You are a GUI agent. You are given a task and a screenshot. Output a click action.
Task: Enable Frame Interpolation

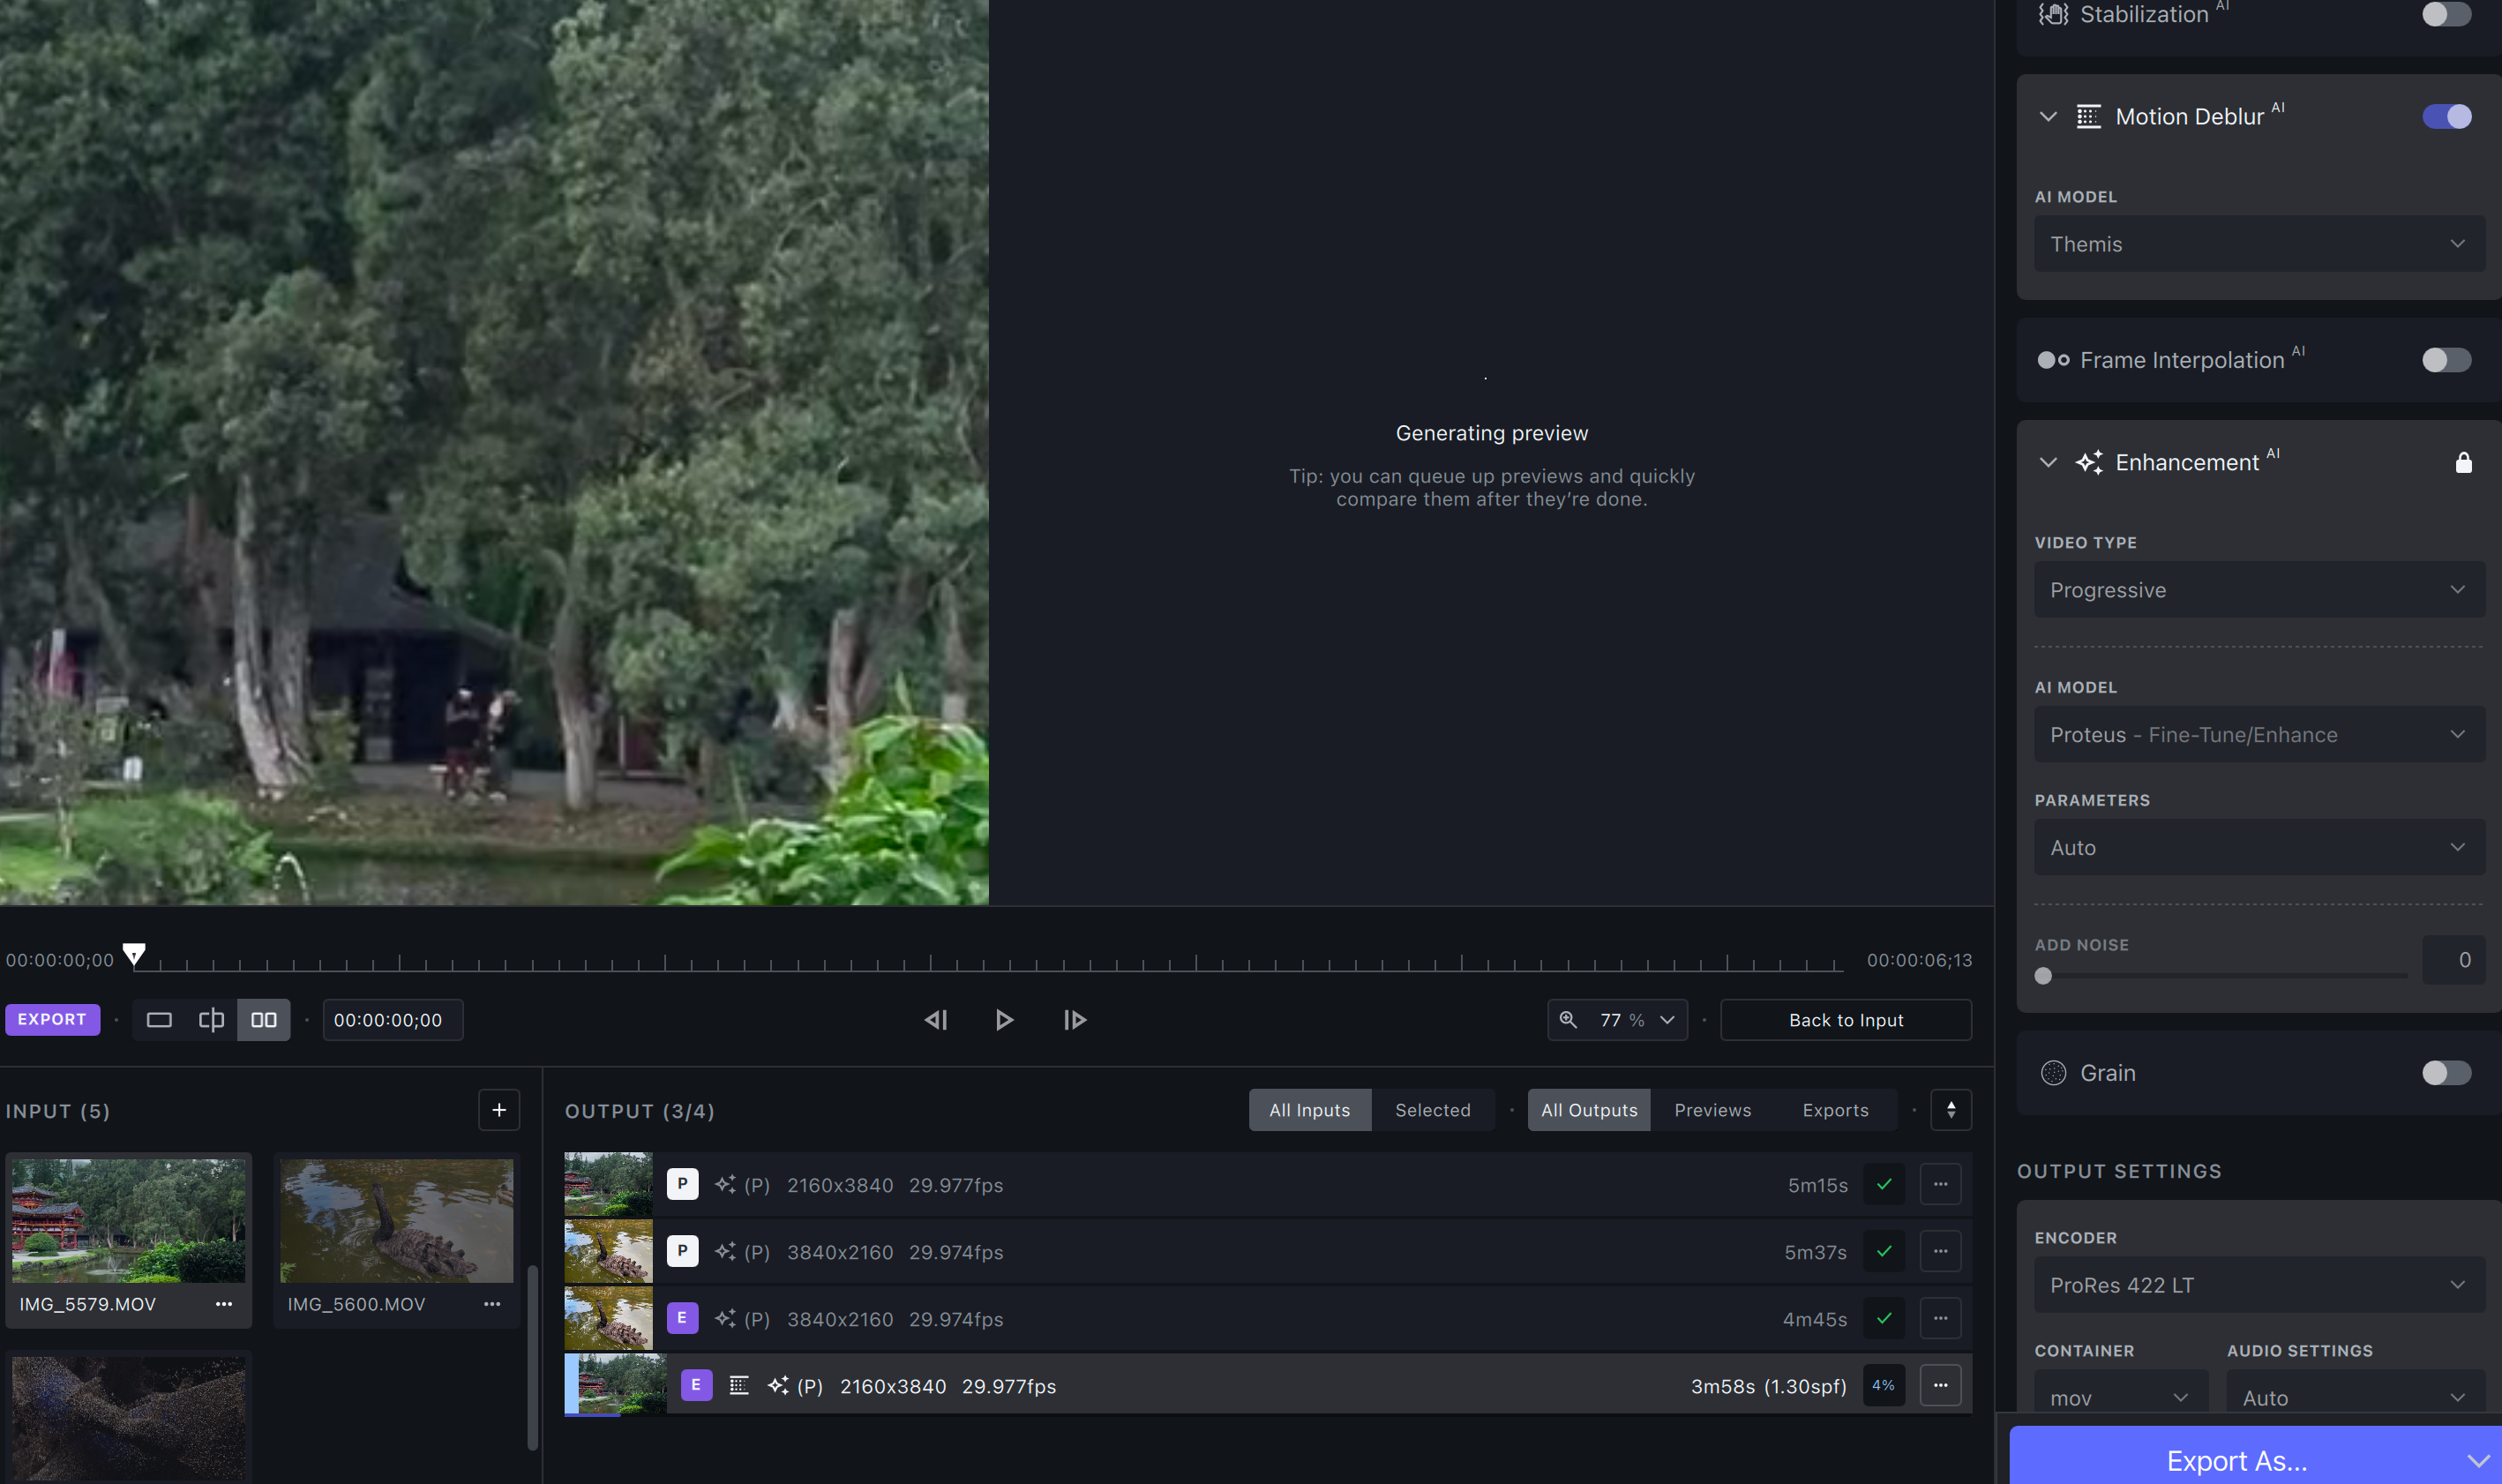2446,360
